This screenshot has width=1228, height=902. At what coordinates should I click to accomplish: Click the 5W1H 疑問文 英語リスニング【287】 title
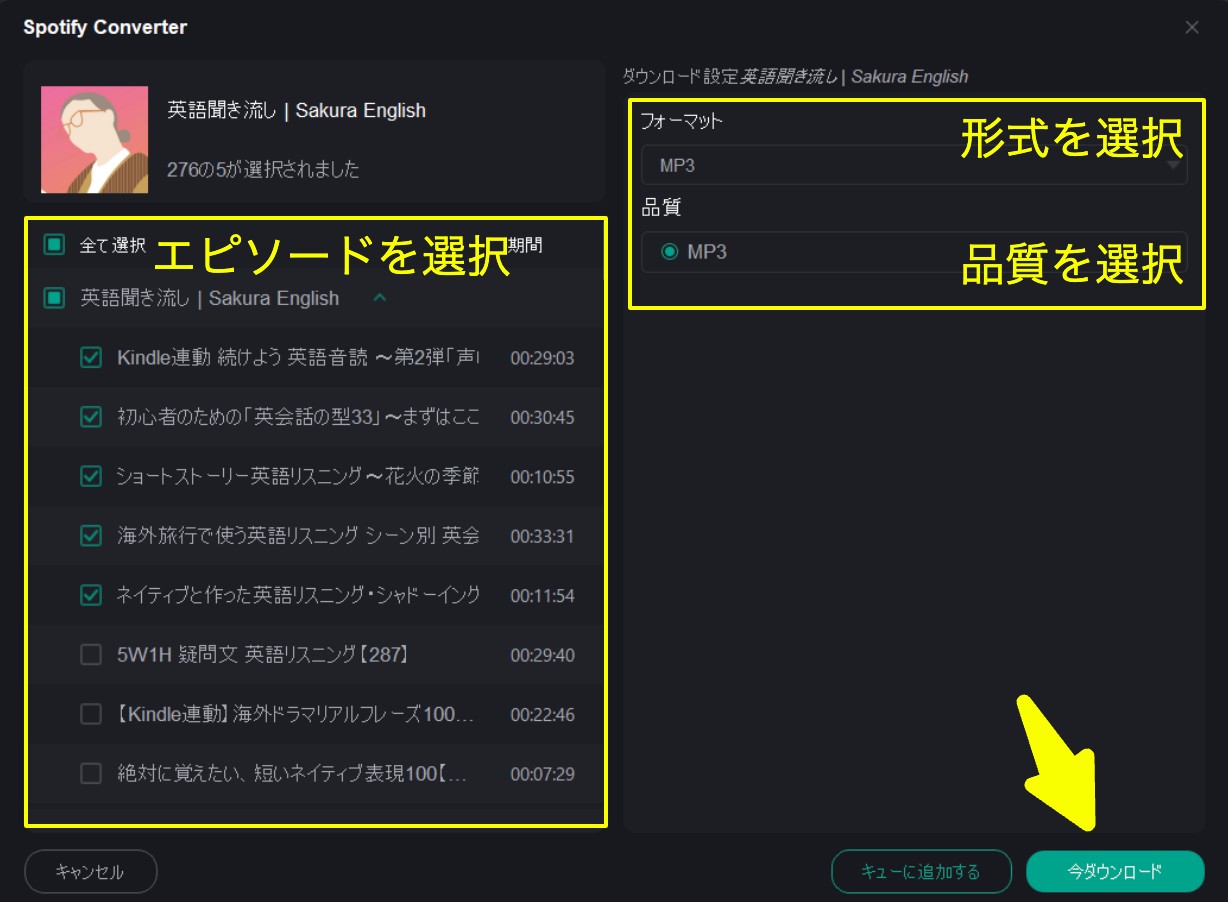click(x=263, y=655)
